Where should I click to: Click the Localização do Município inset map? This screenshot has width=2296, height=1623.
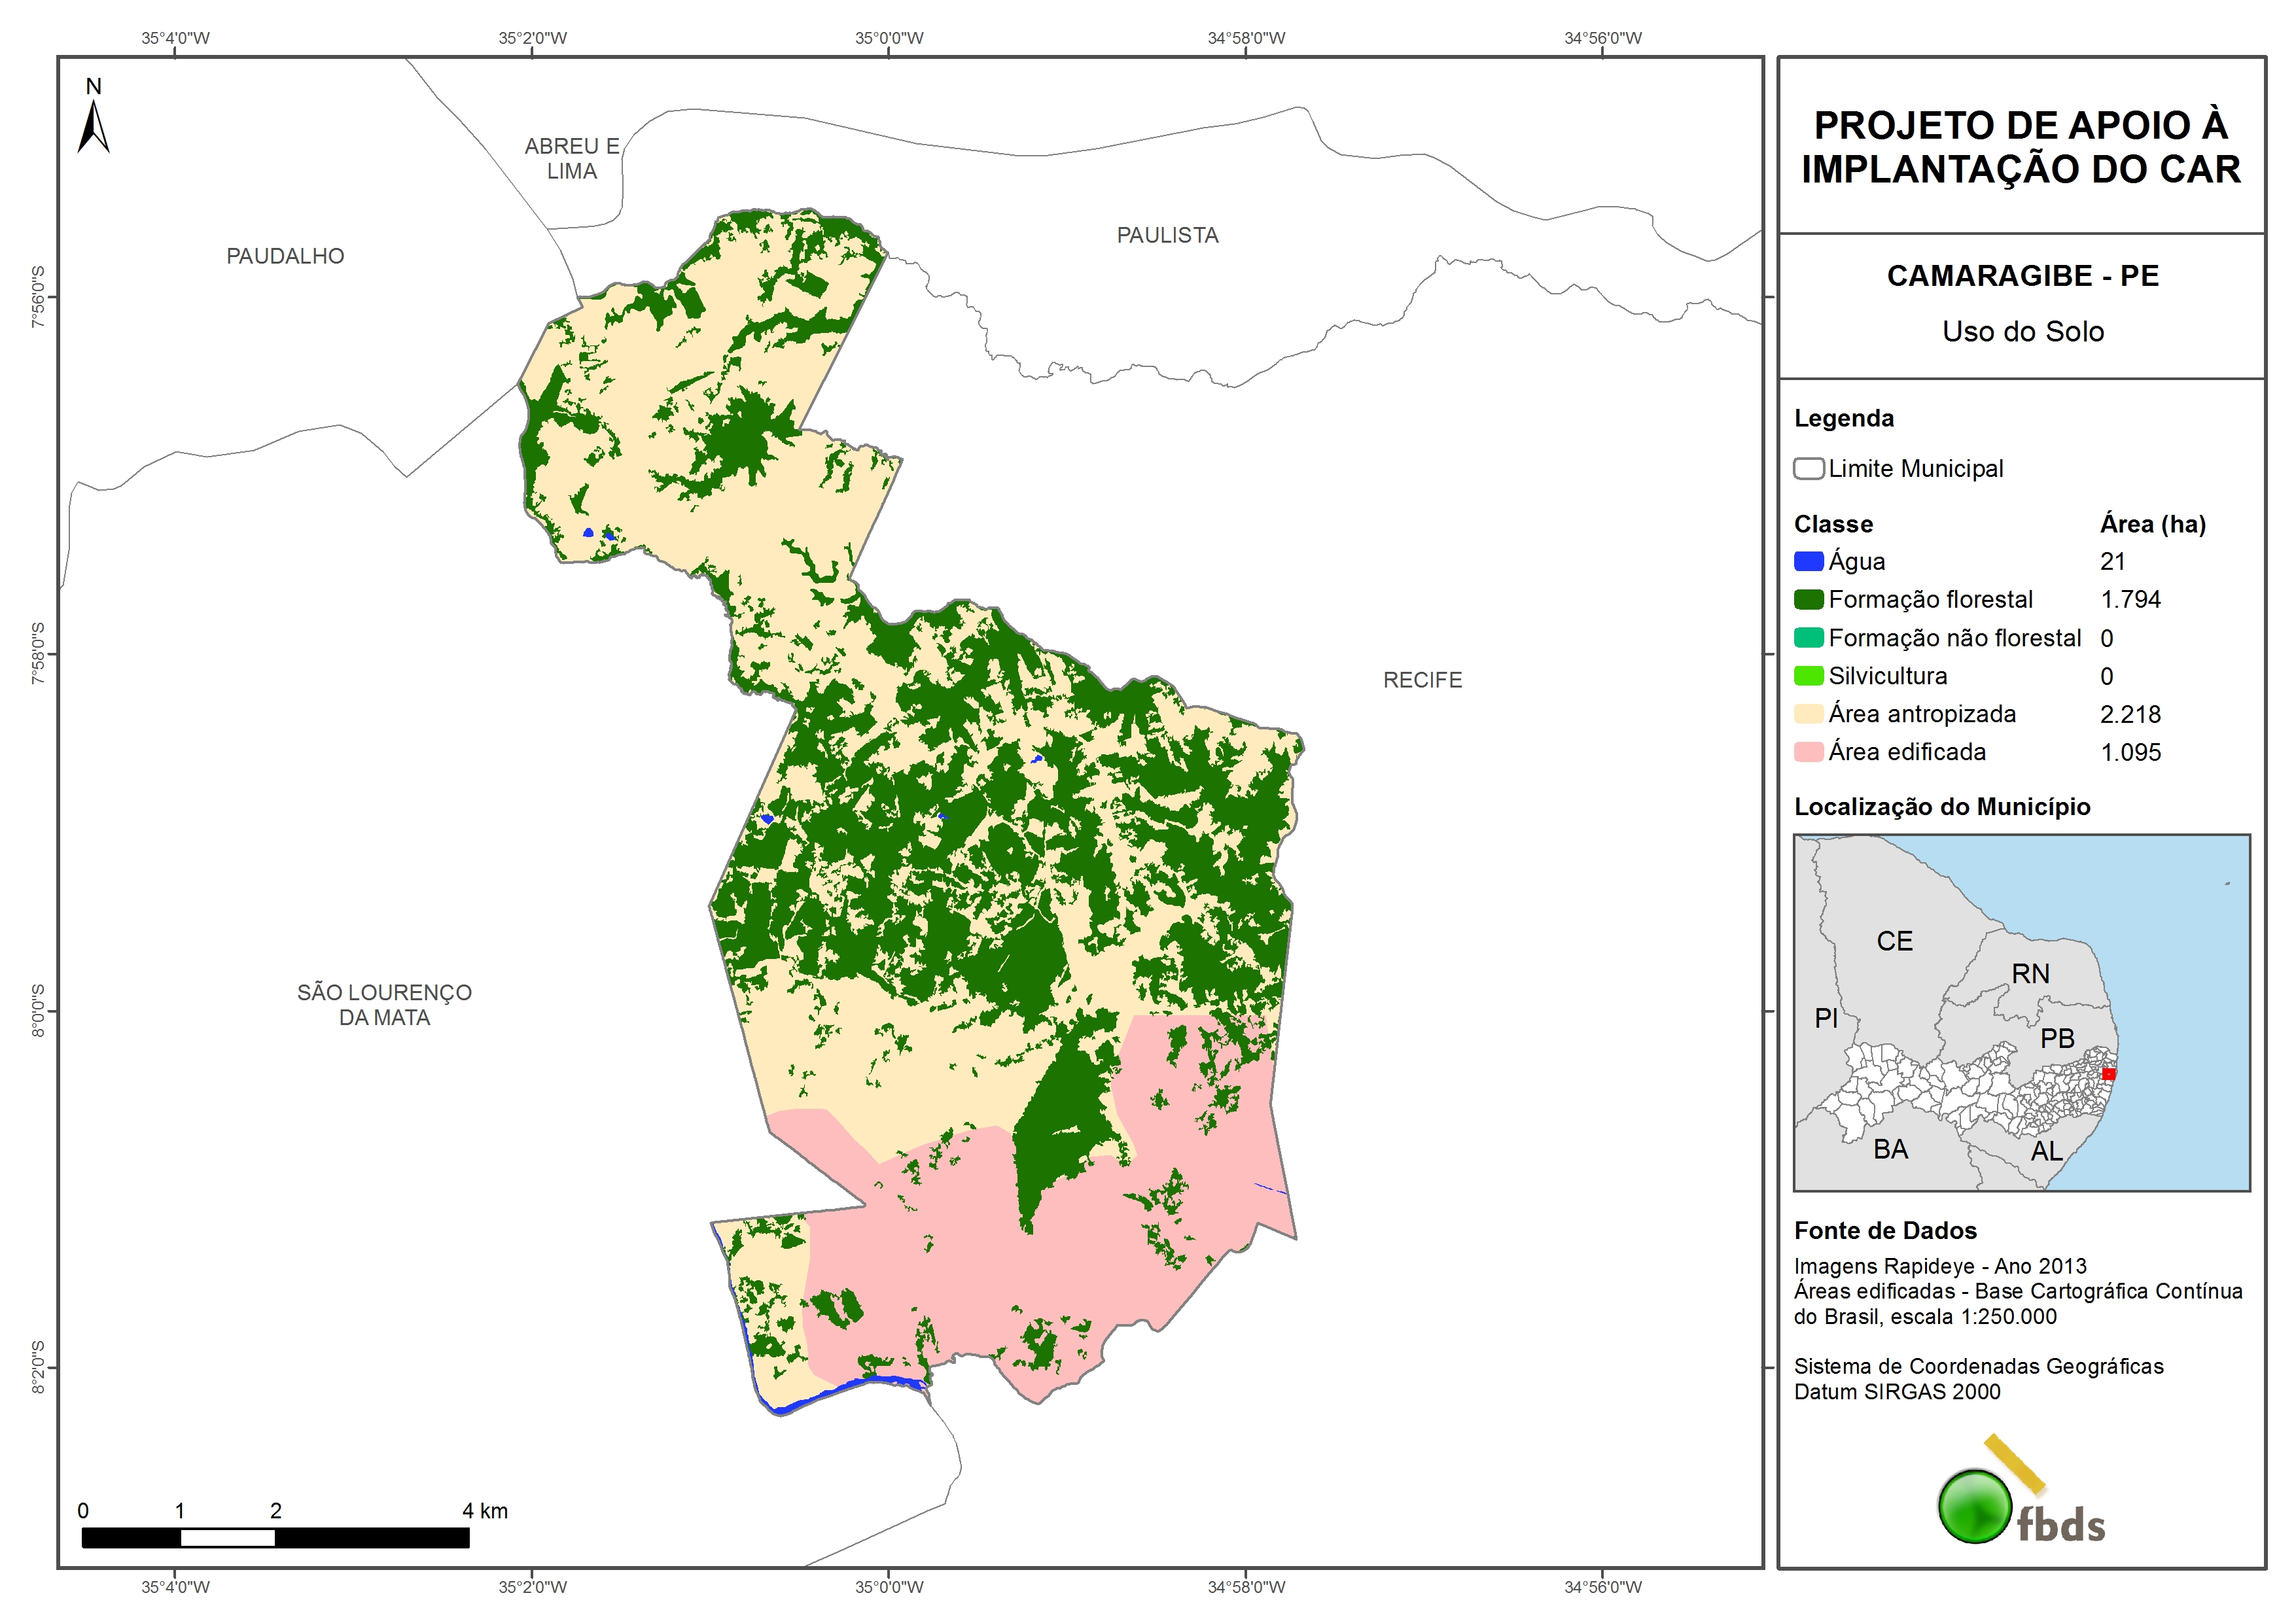2021,1012
